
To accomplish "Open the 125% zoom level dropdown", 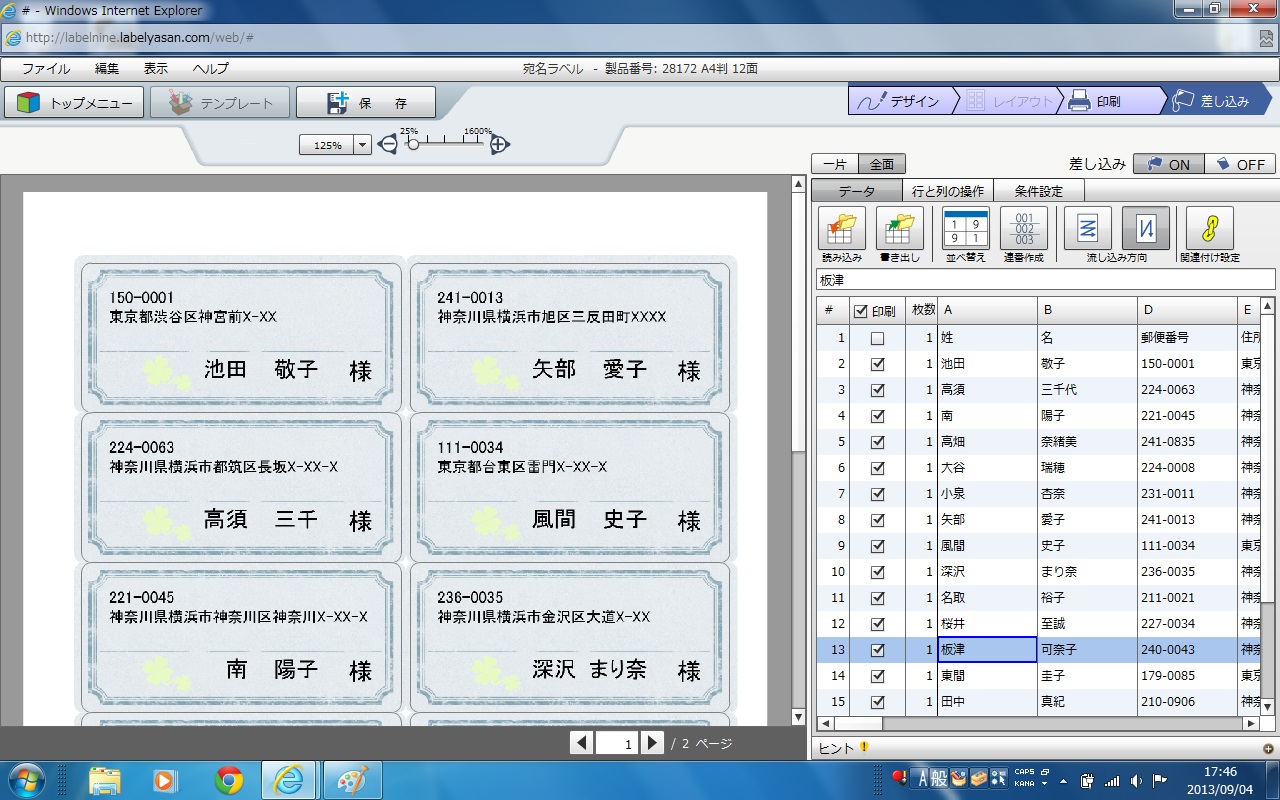I will pyautogui.click(x=362, y=146).
